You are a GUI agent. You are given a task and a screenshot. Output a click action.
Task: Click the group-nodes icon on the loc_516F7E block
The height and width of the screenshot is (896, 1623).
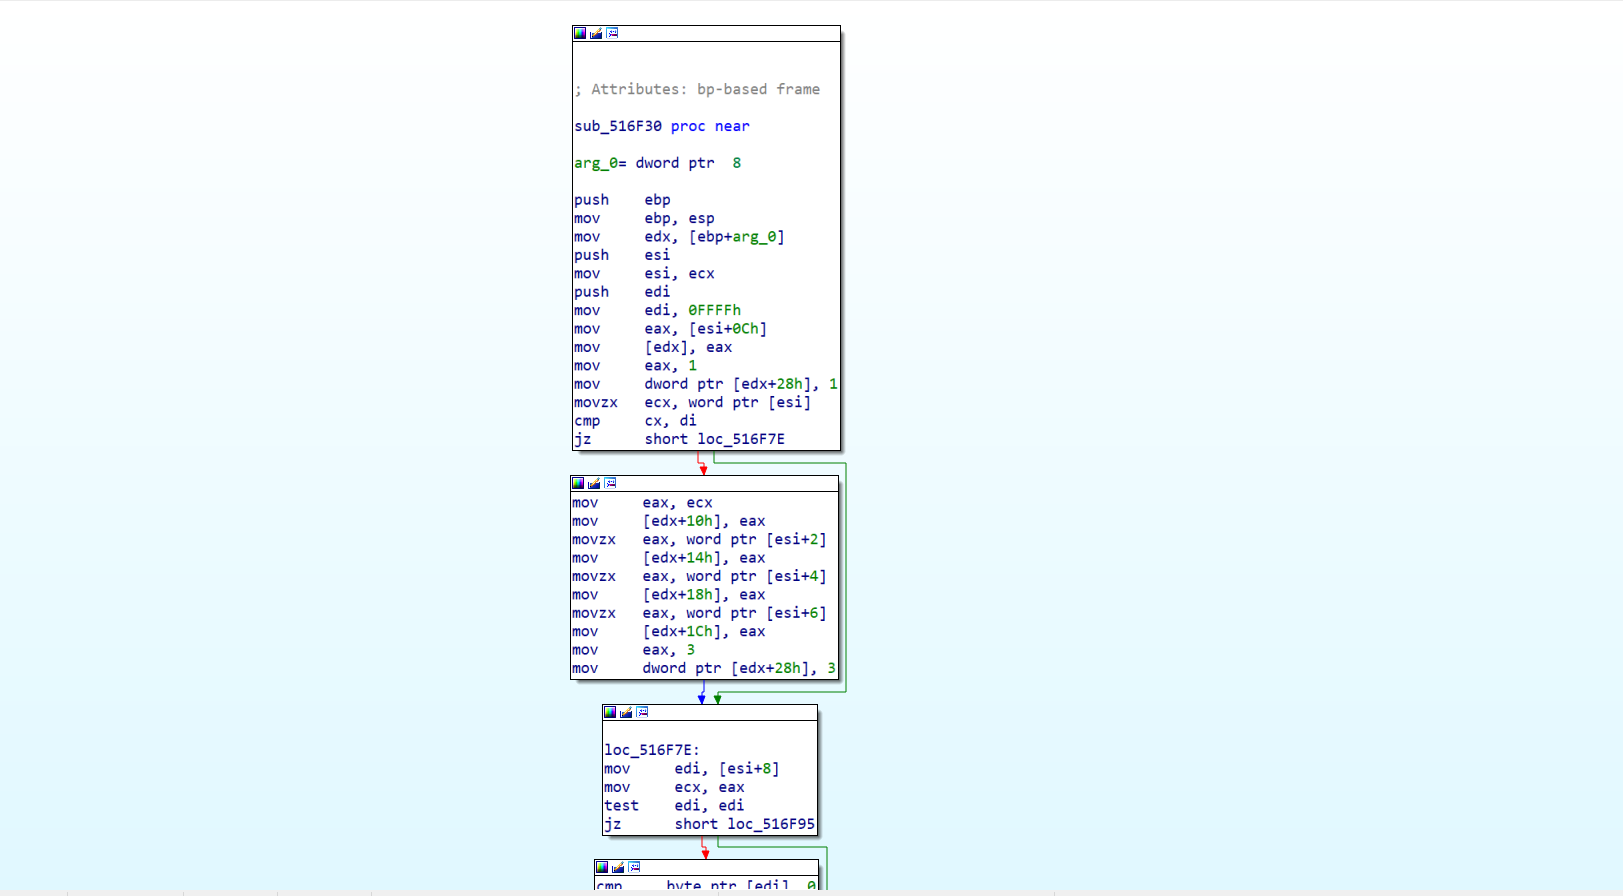[642, 712]
